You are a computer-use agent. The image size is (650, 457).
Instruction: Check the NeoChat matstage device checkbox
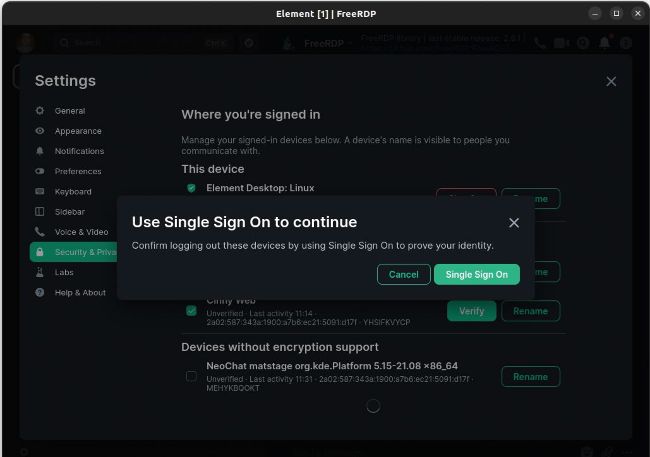[x=191, y=376]
